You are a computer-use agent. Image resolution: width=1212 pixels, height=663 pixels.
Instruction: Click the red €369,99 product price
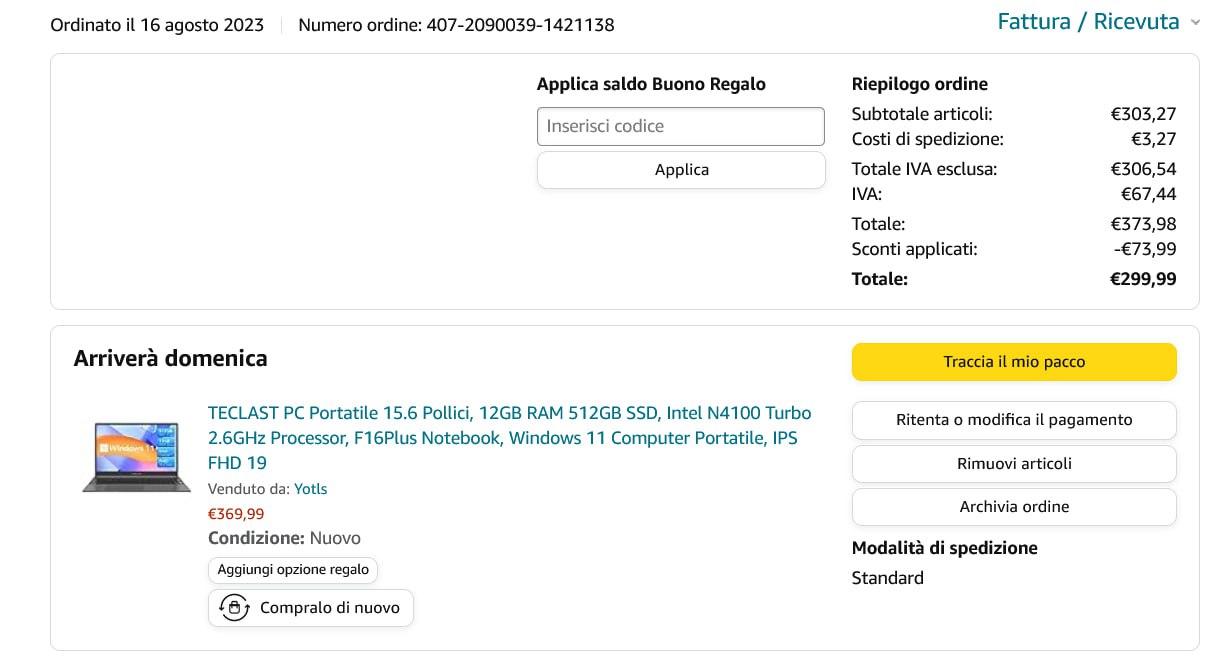(x=236, y=514)
